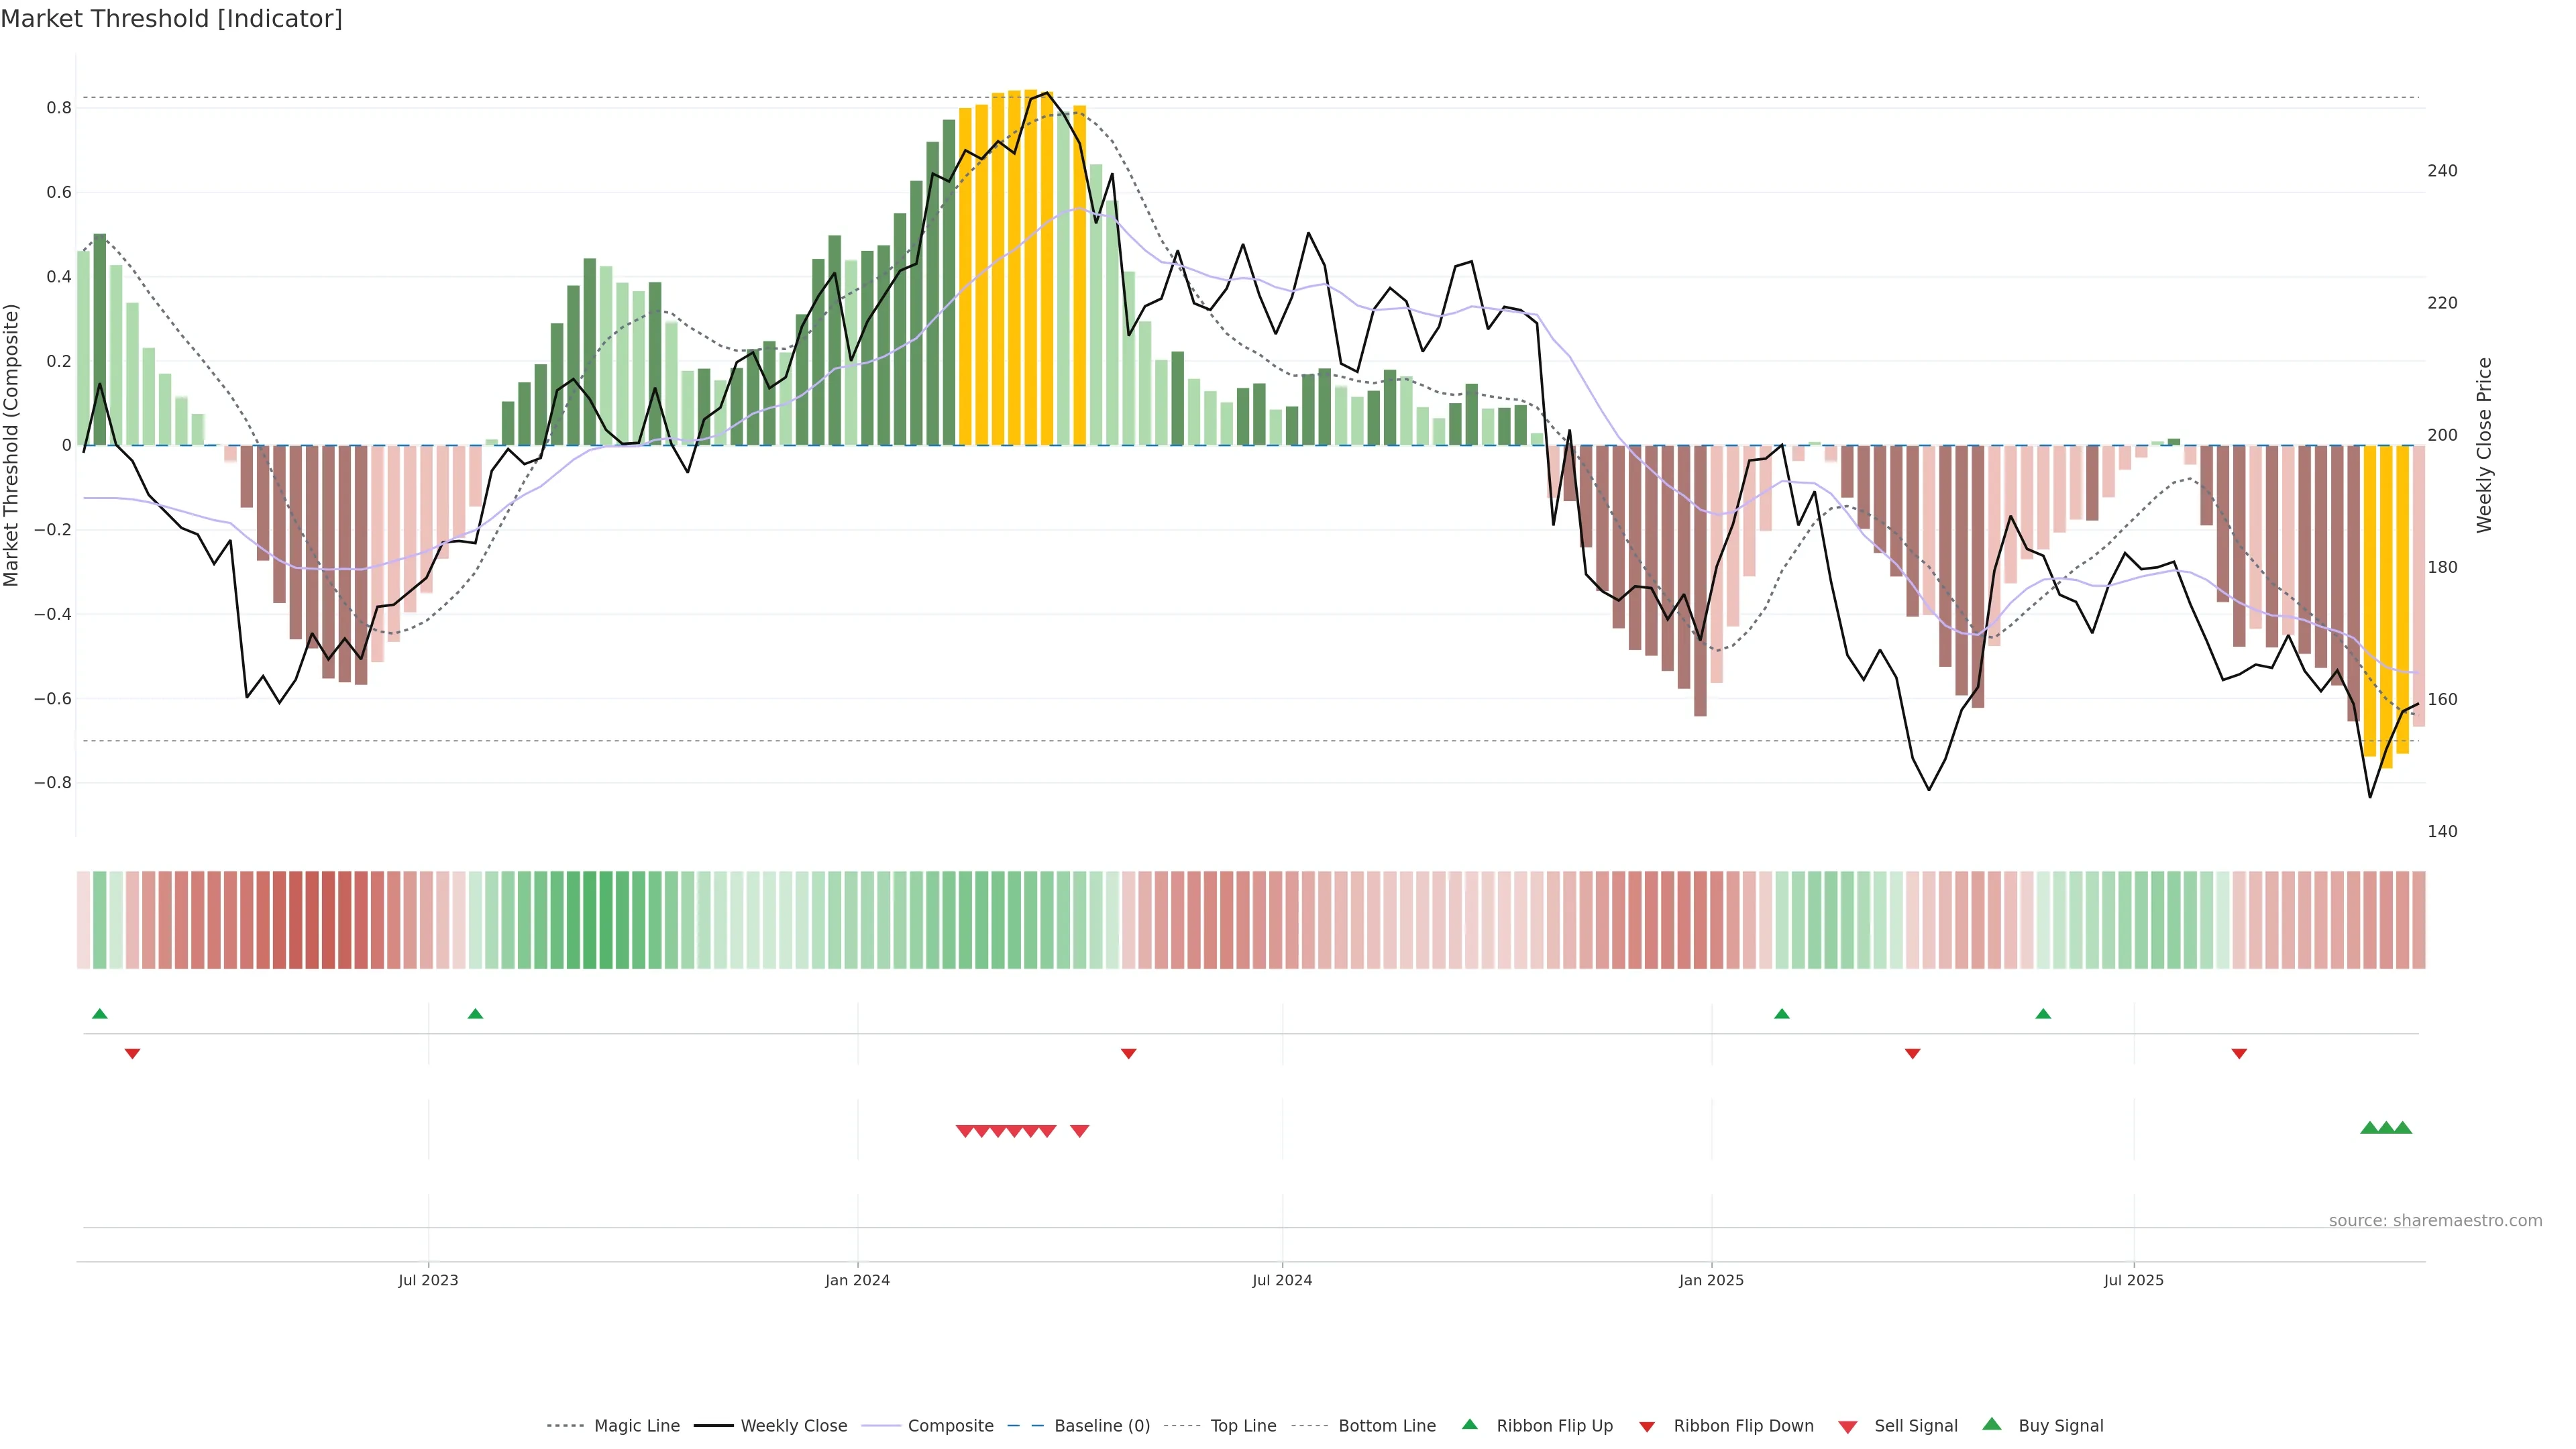Toggle the Composite legend entry
Image resolution: width=2576 pixels, height=1449 pixels.
(x=950, y=1426)
